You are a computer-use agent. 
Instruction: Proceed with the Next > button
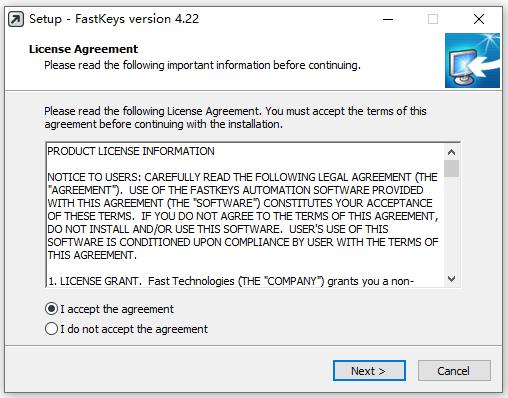tap(369, 371)
